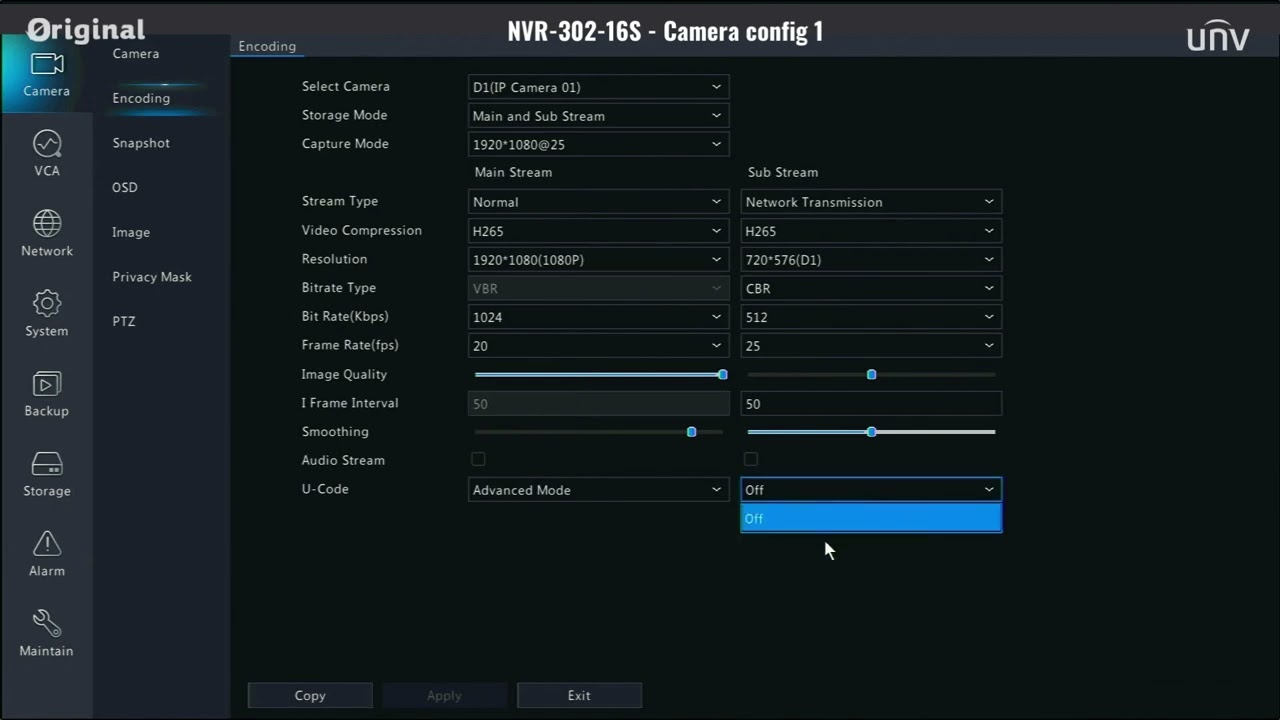
Task: Toggle Sub Stream Audio Stream checkbox
Action: pos(751,459)
